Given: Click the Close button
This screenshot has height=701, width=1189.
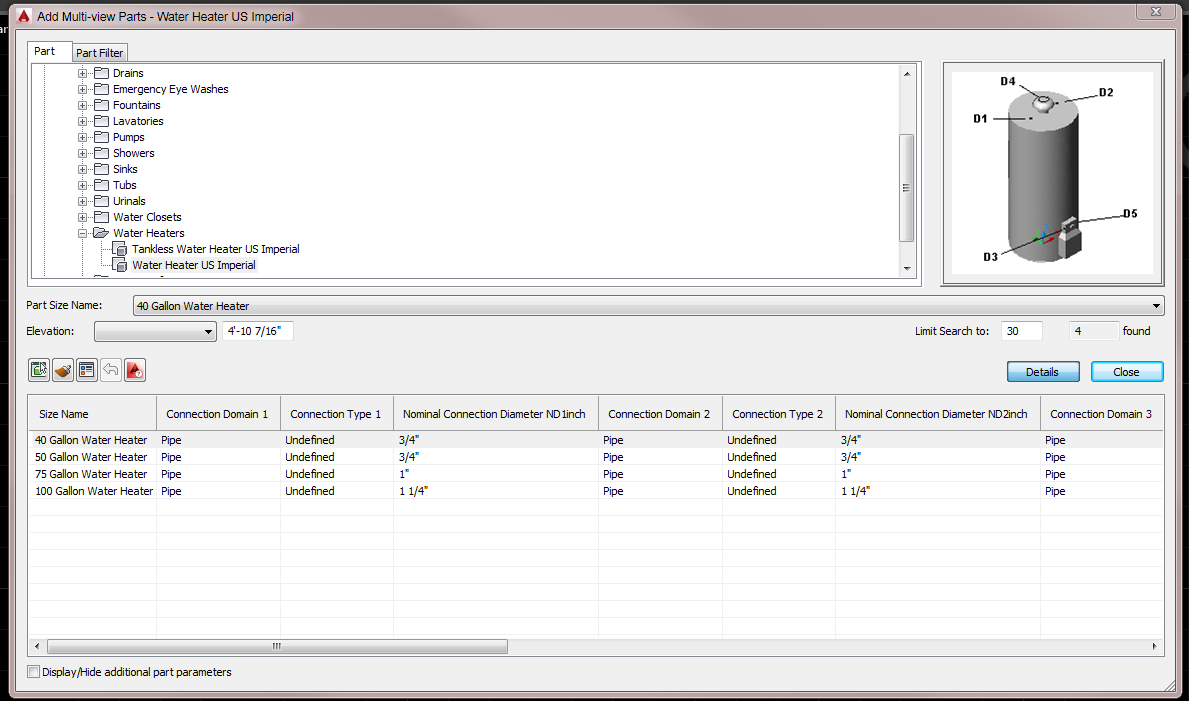Looking at the screenshot, I should click(1127, 372).
